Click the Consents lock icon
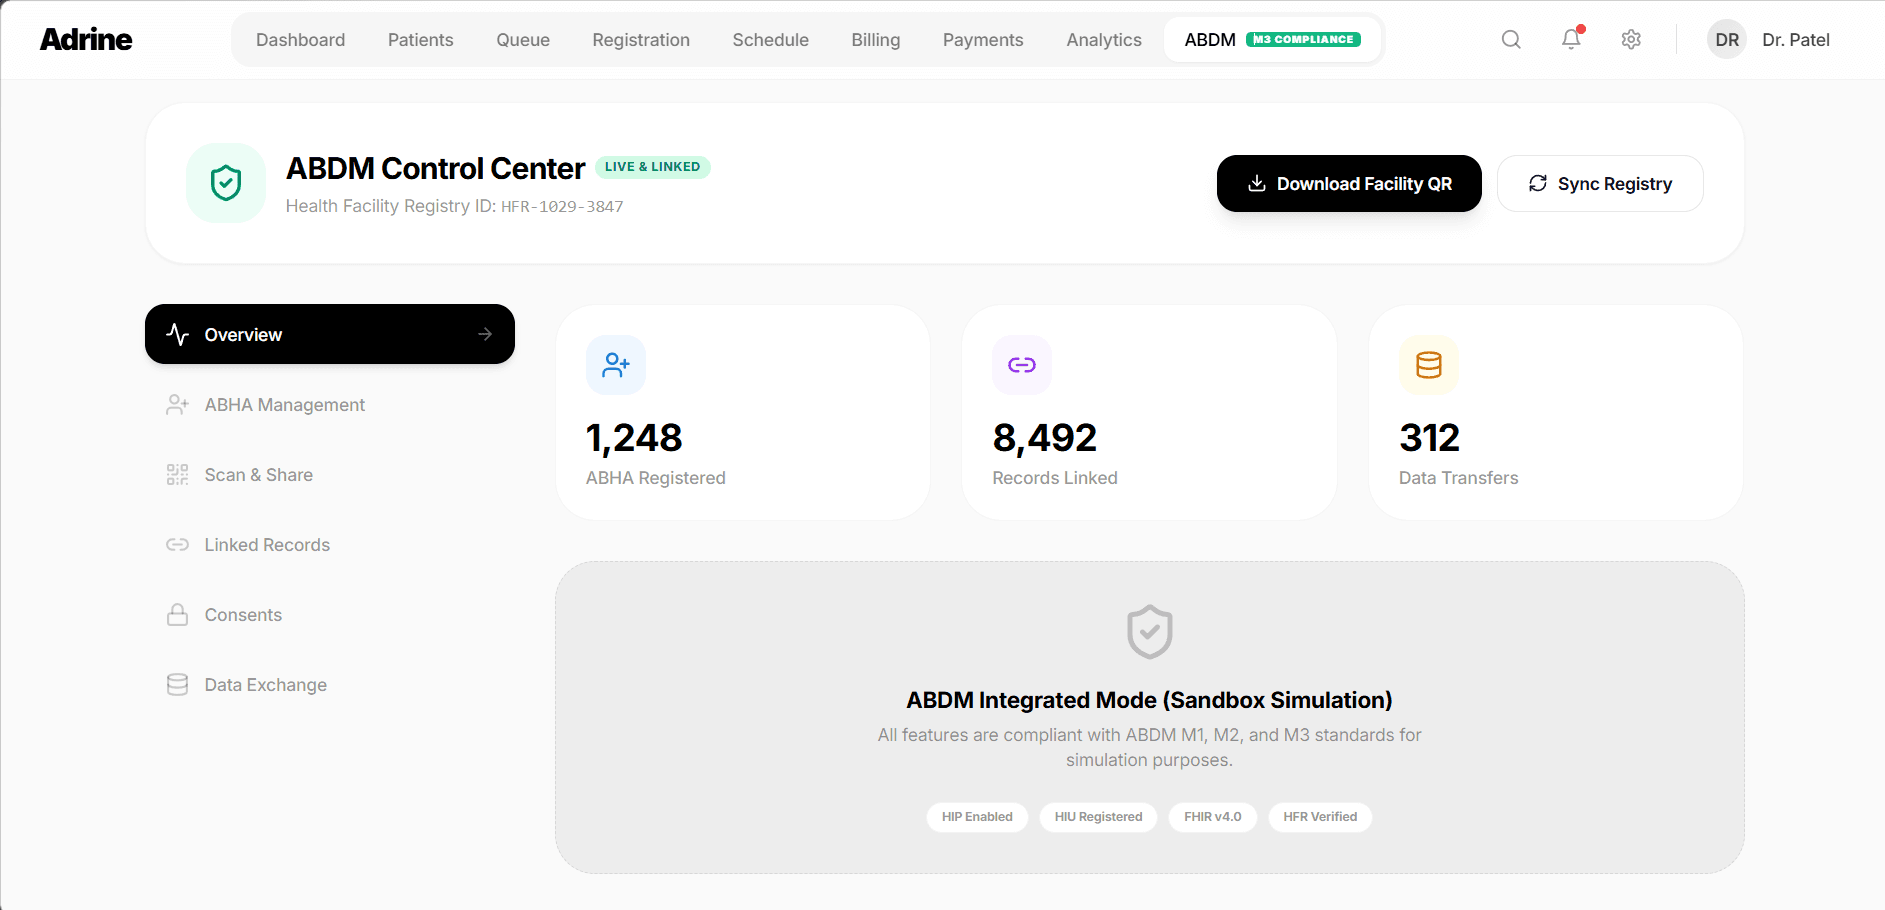 click(x=177, y=614)
